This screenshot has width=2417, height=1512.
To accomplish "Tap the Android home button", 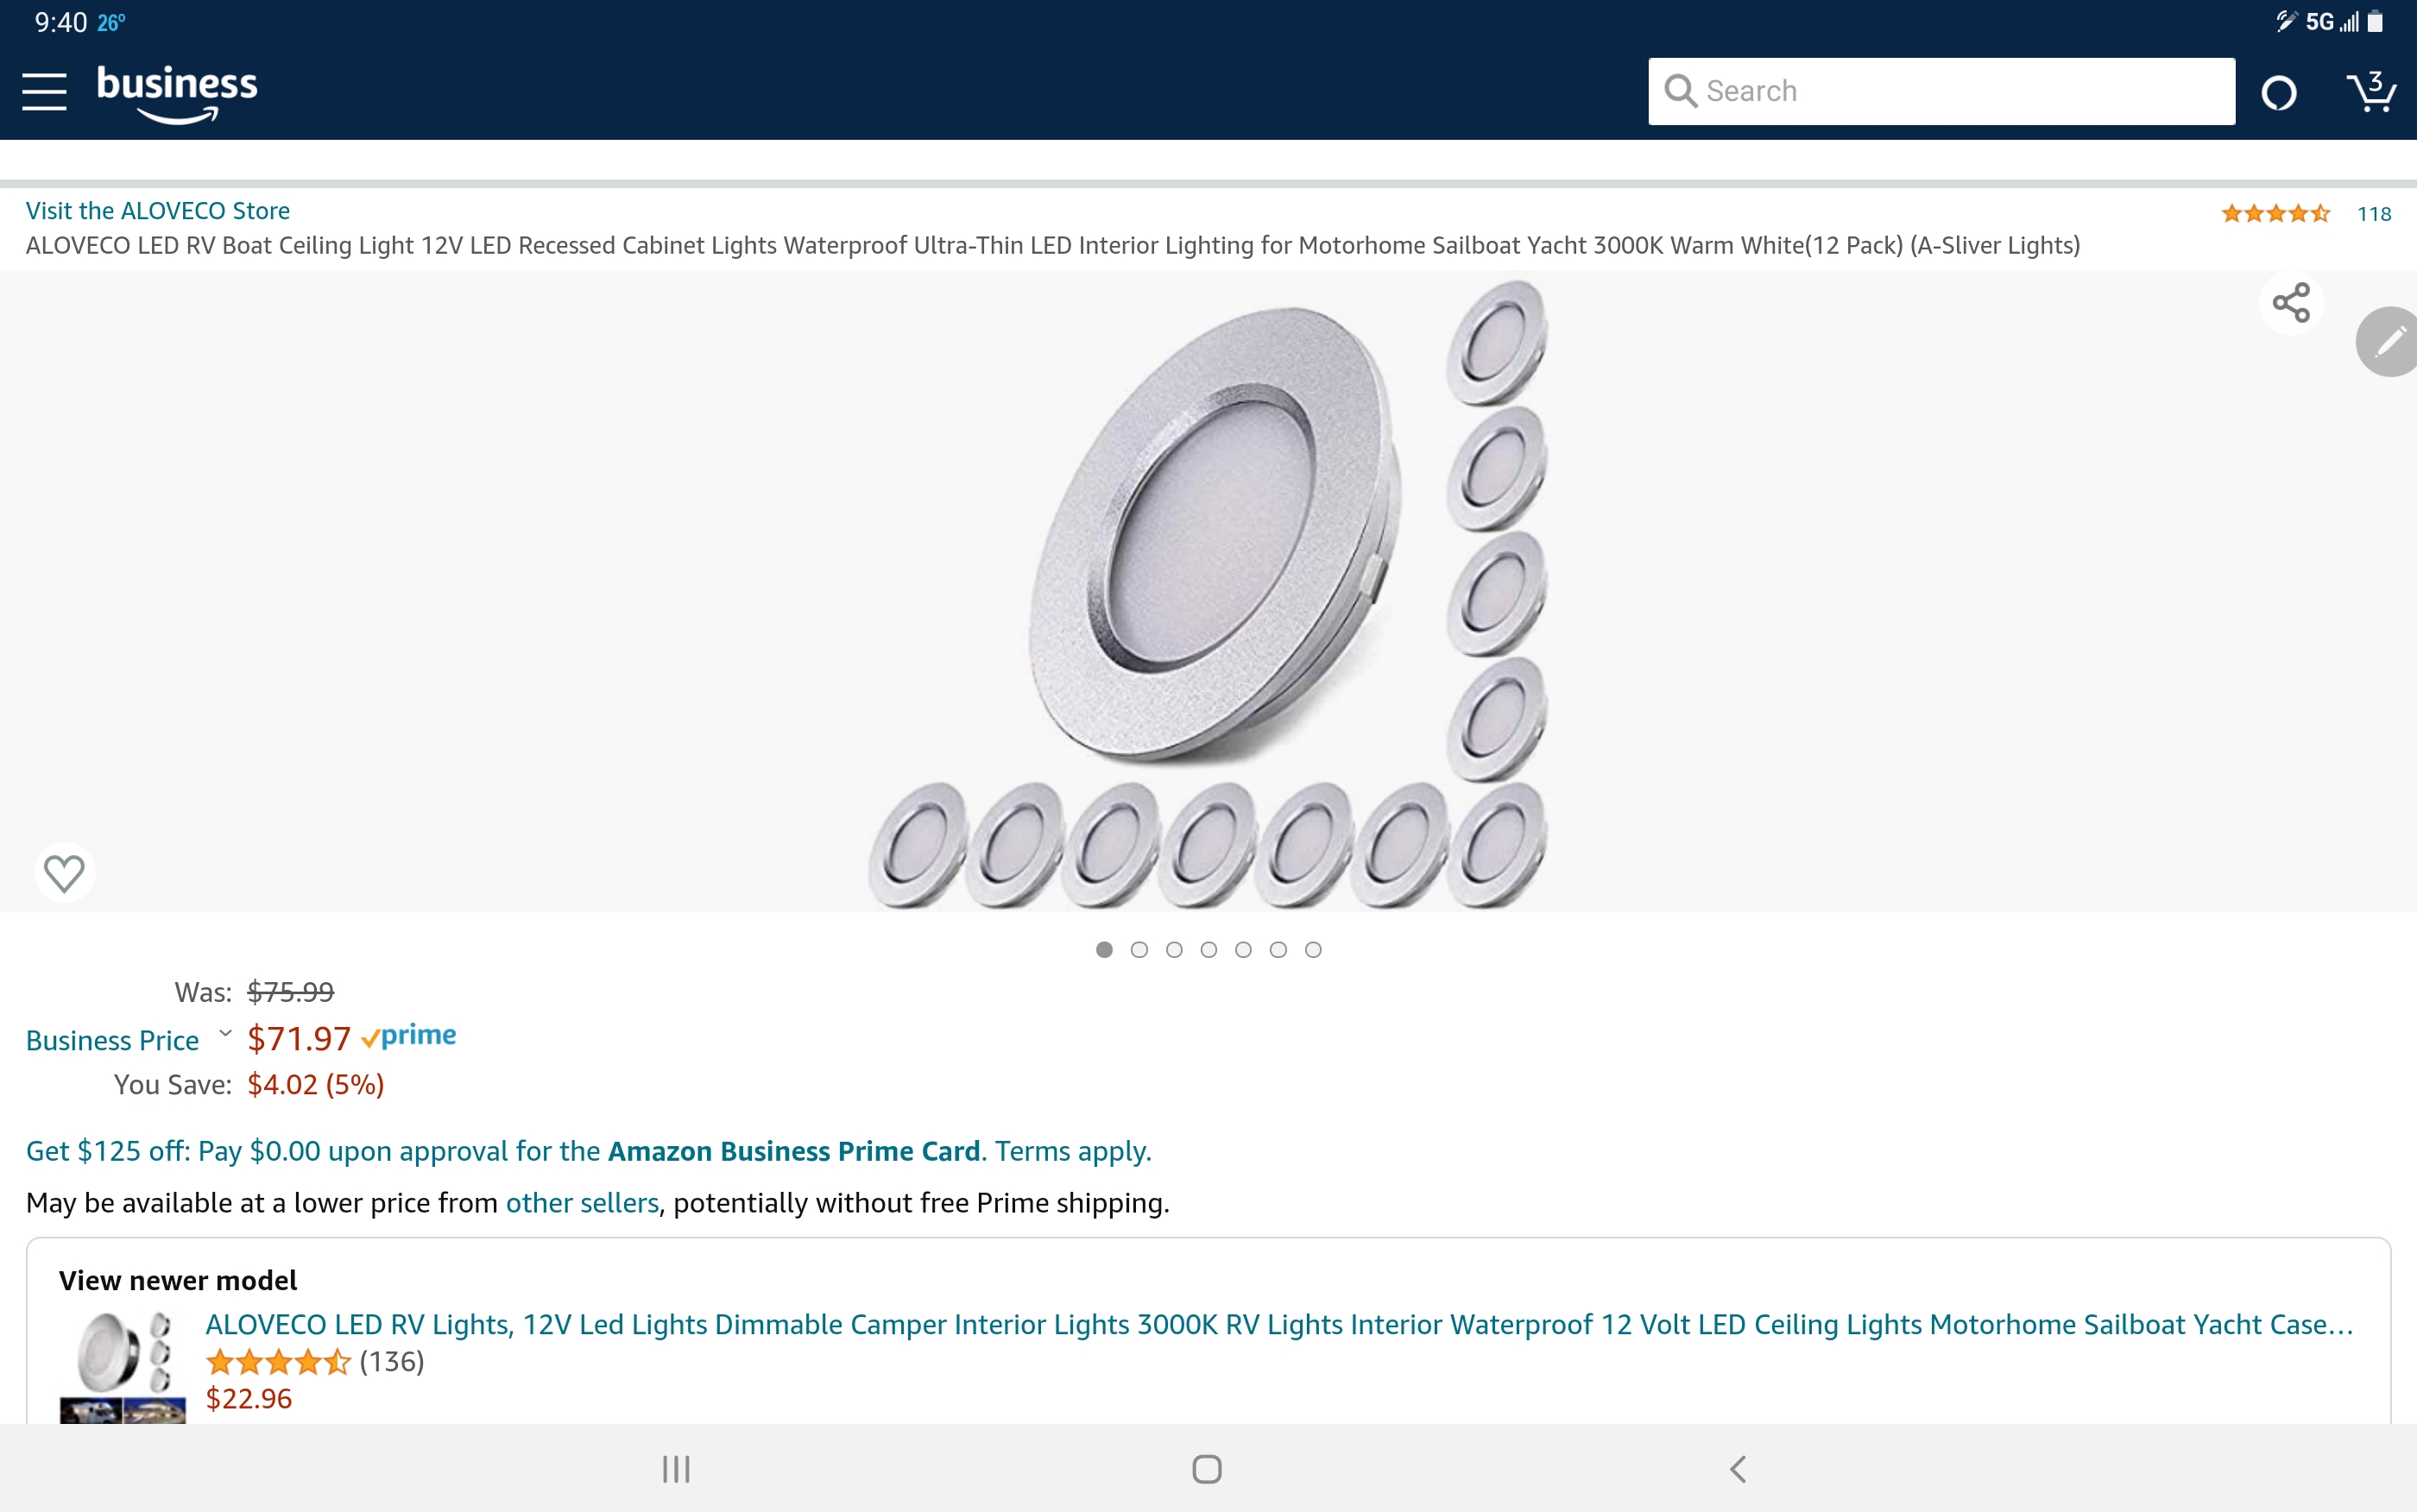I will [x=1207, y=1469].
